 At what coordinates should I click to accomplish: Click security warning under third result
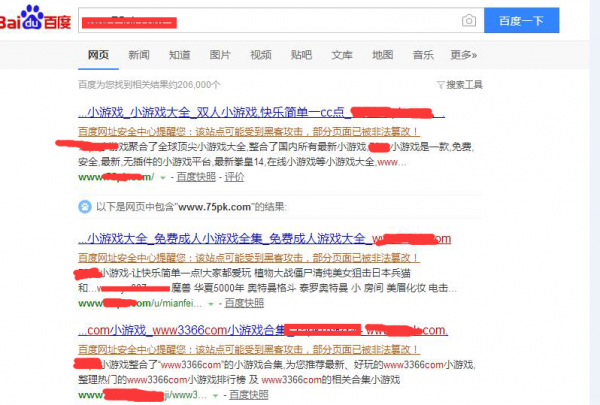tap(249, 349)
